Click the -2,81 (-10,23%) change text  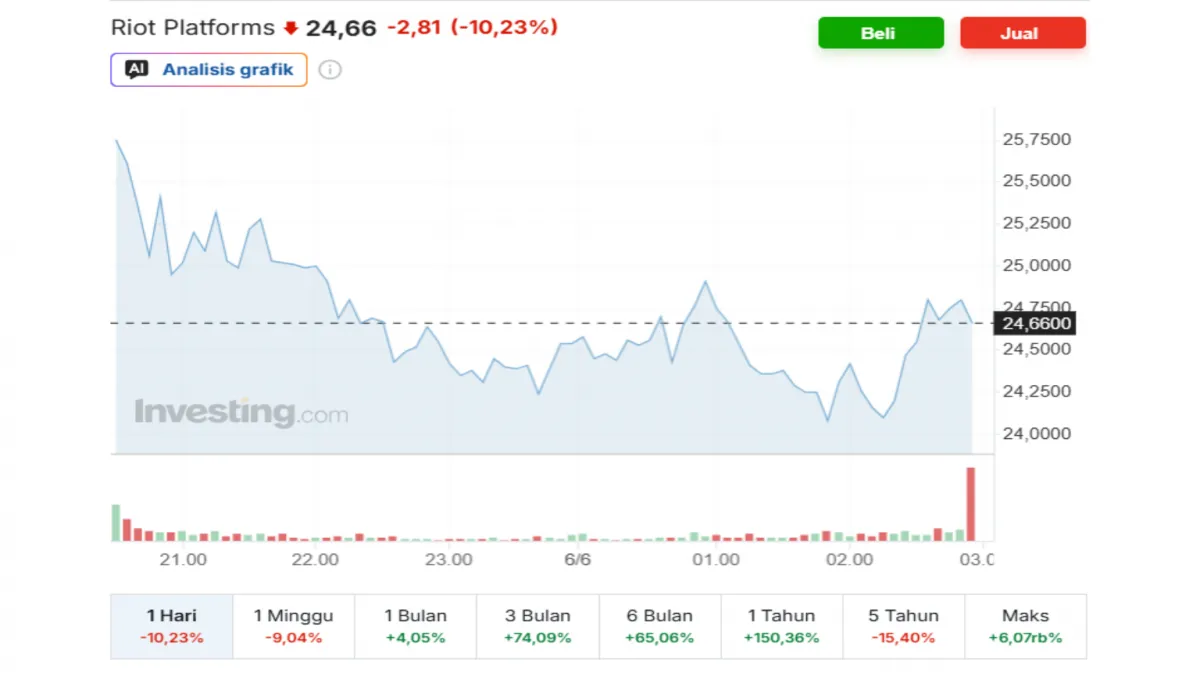(472, 27)
